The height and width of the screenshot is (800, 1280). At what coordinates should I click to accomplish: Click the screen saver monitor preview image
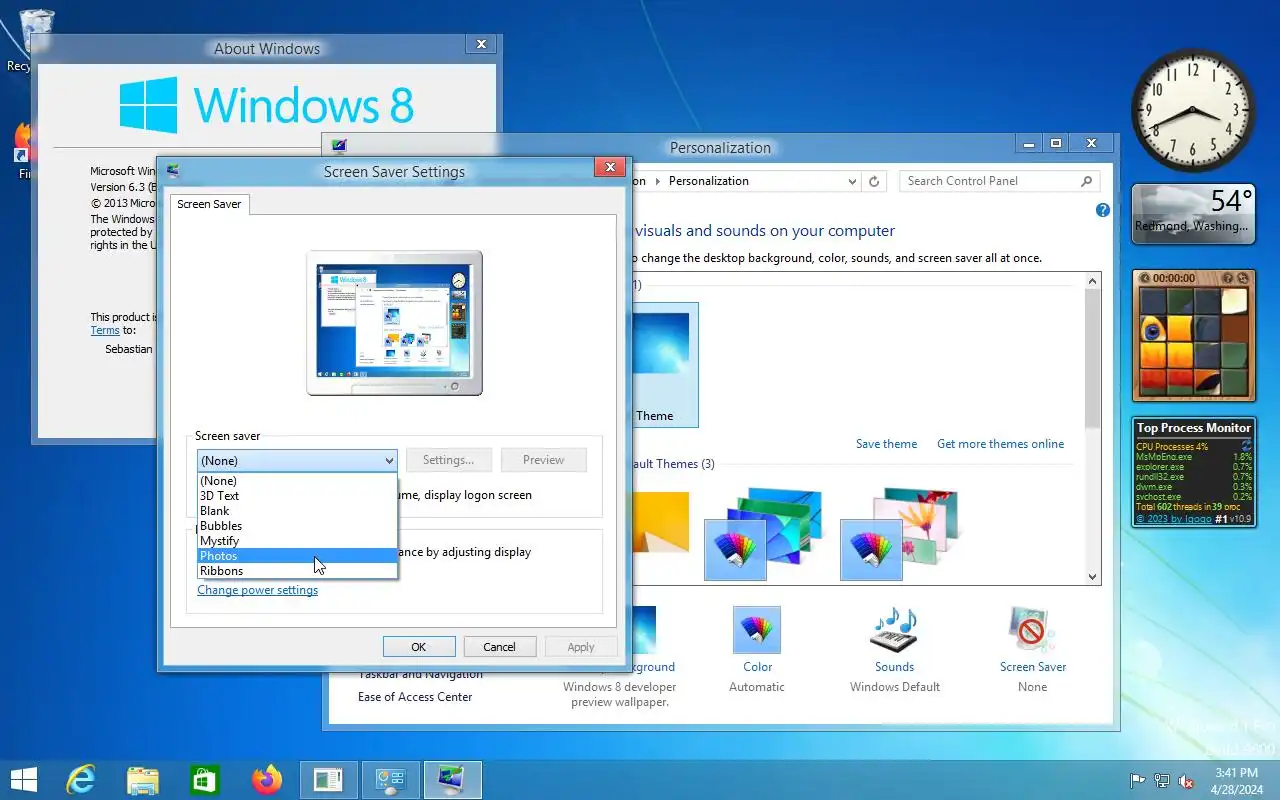pos(394,322)
